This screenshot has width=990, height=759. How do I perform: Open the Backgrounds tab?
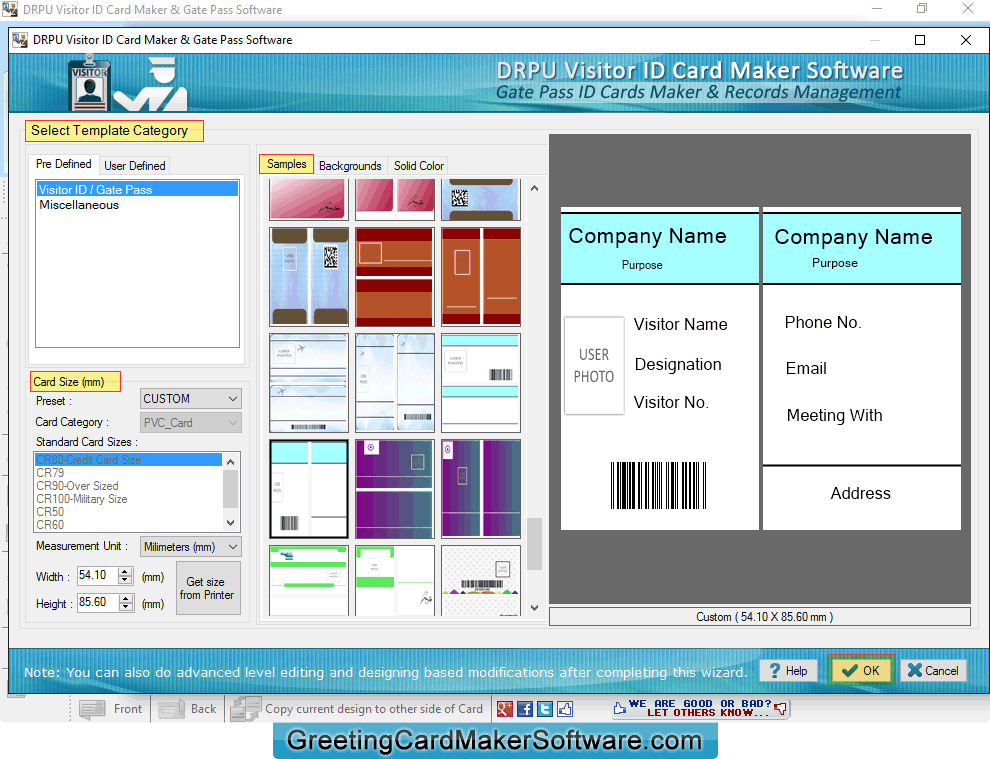[x=350, y=165]
